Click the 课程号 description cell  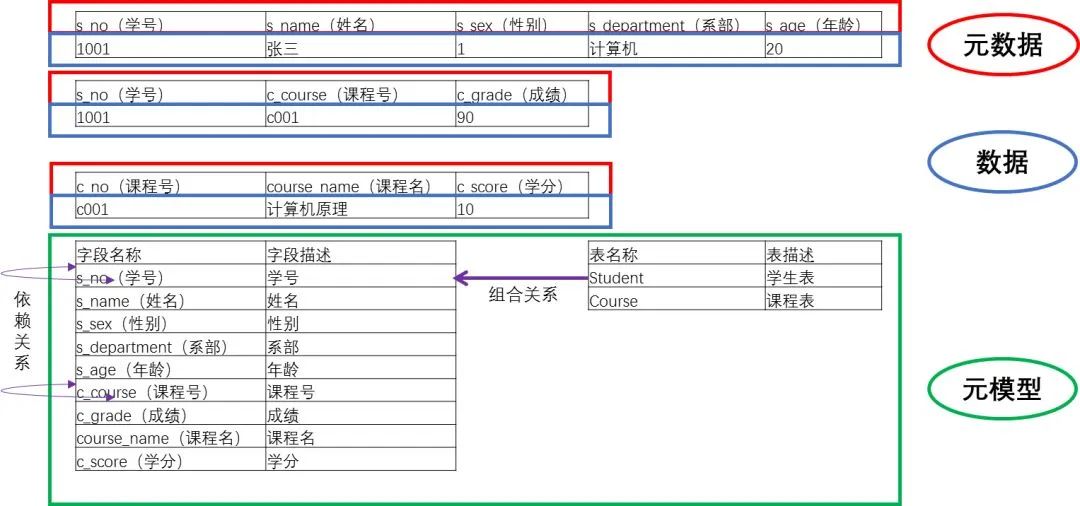click(360, 390)
